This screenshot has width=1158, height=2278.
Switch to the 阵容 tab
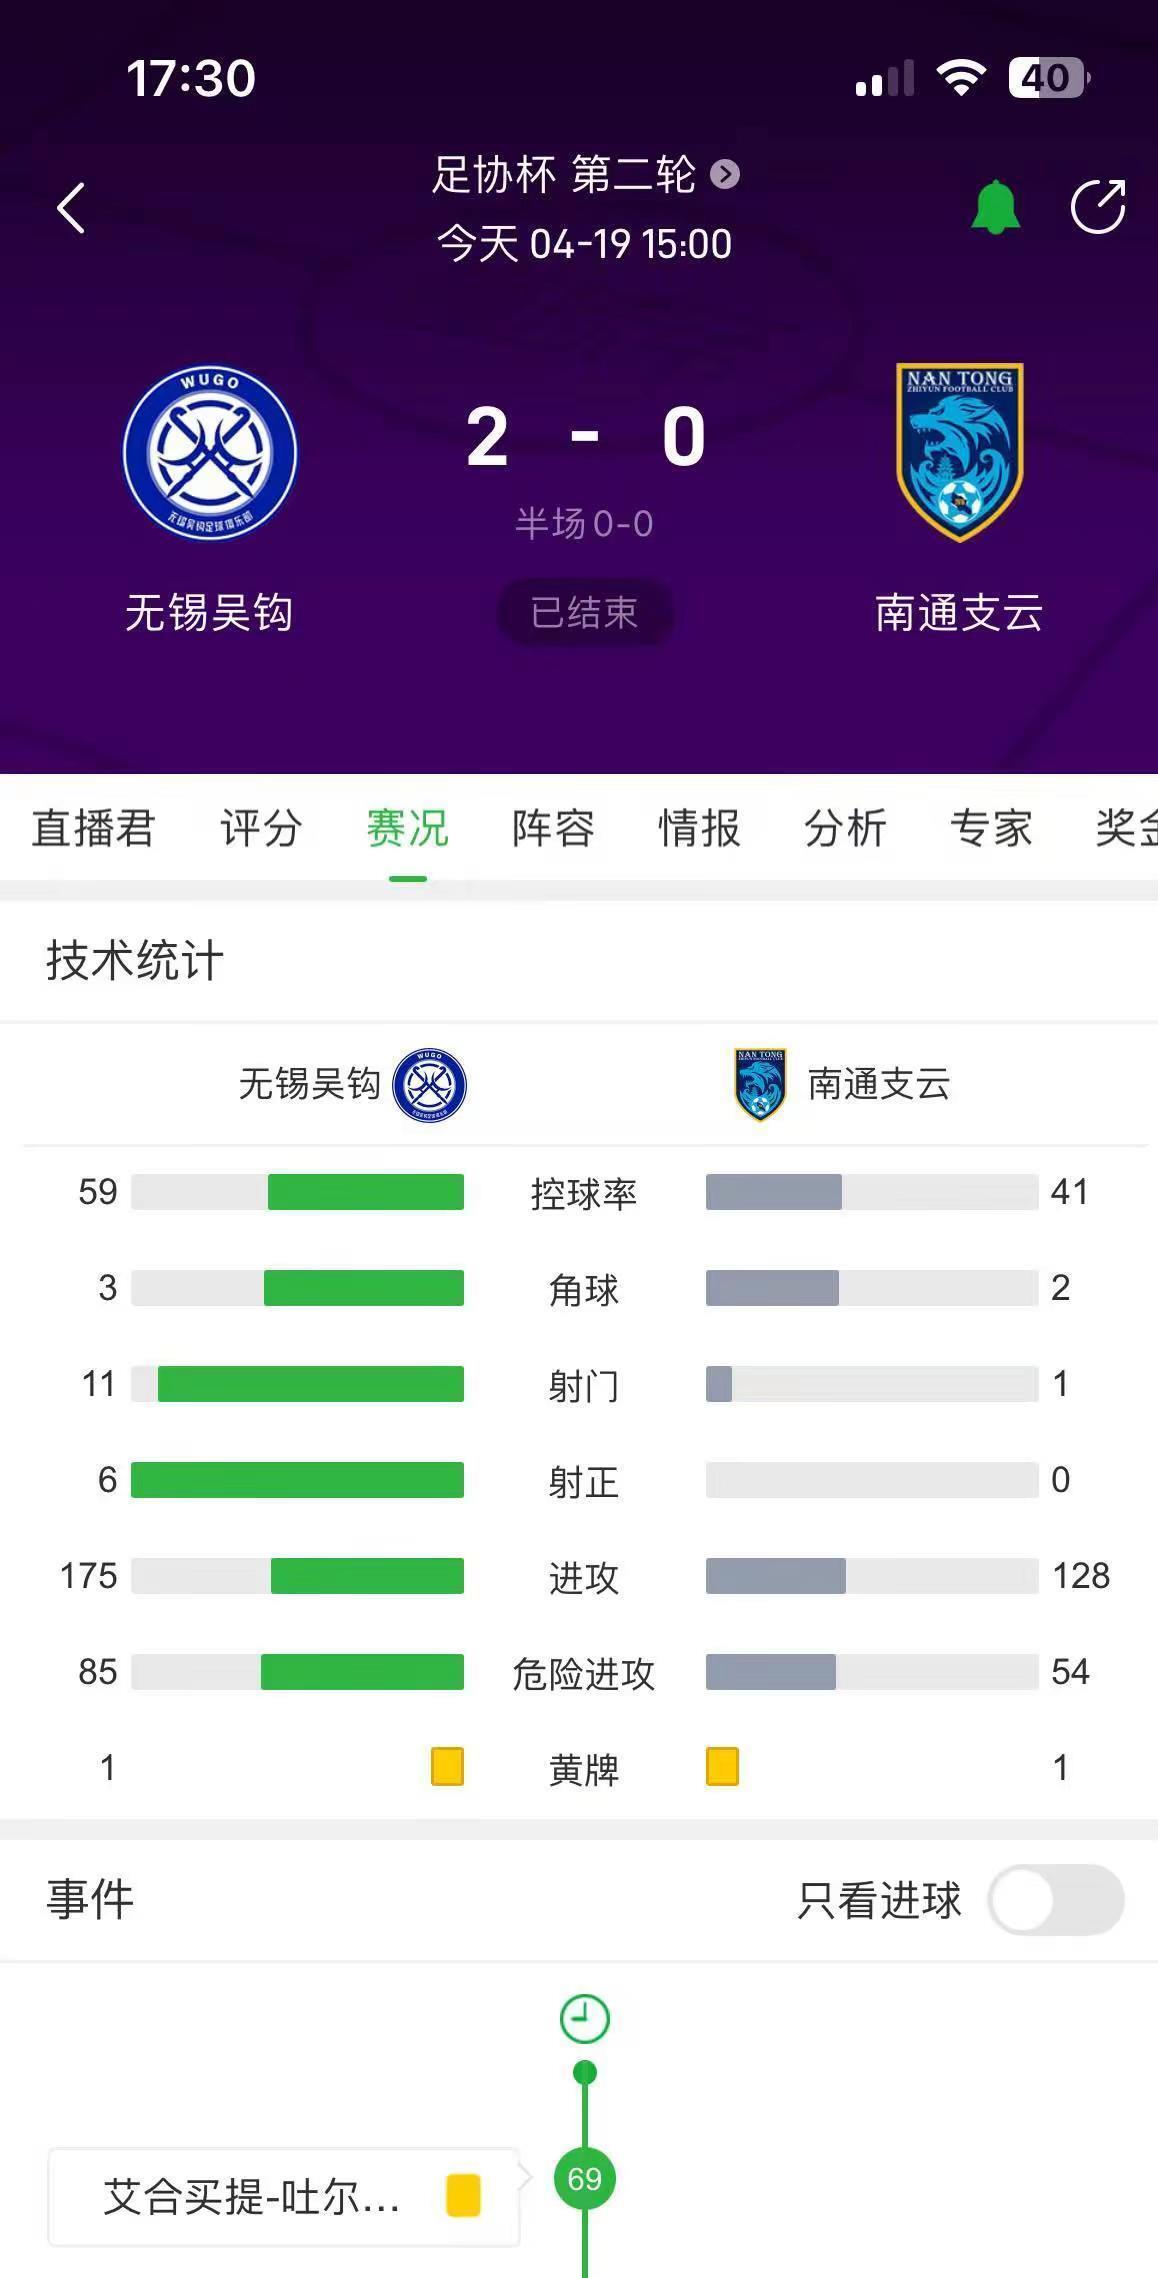click(x=553, y=829)
